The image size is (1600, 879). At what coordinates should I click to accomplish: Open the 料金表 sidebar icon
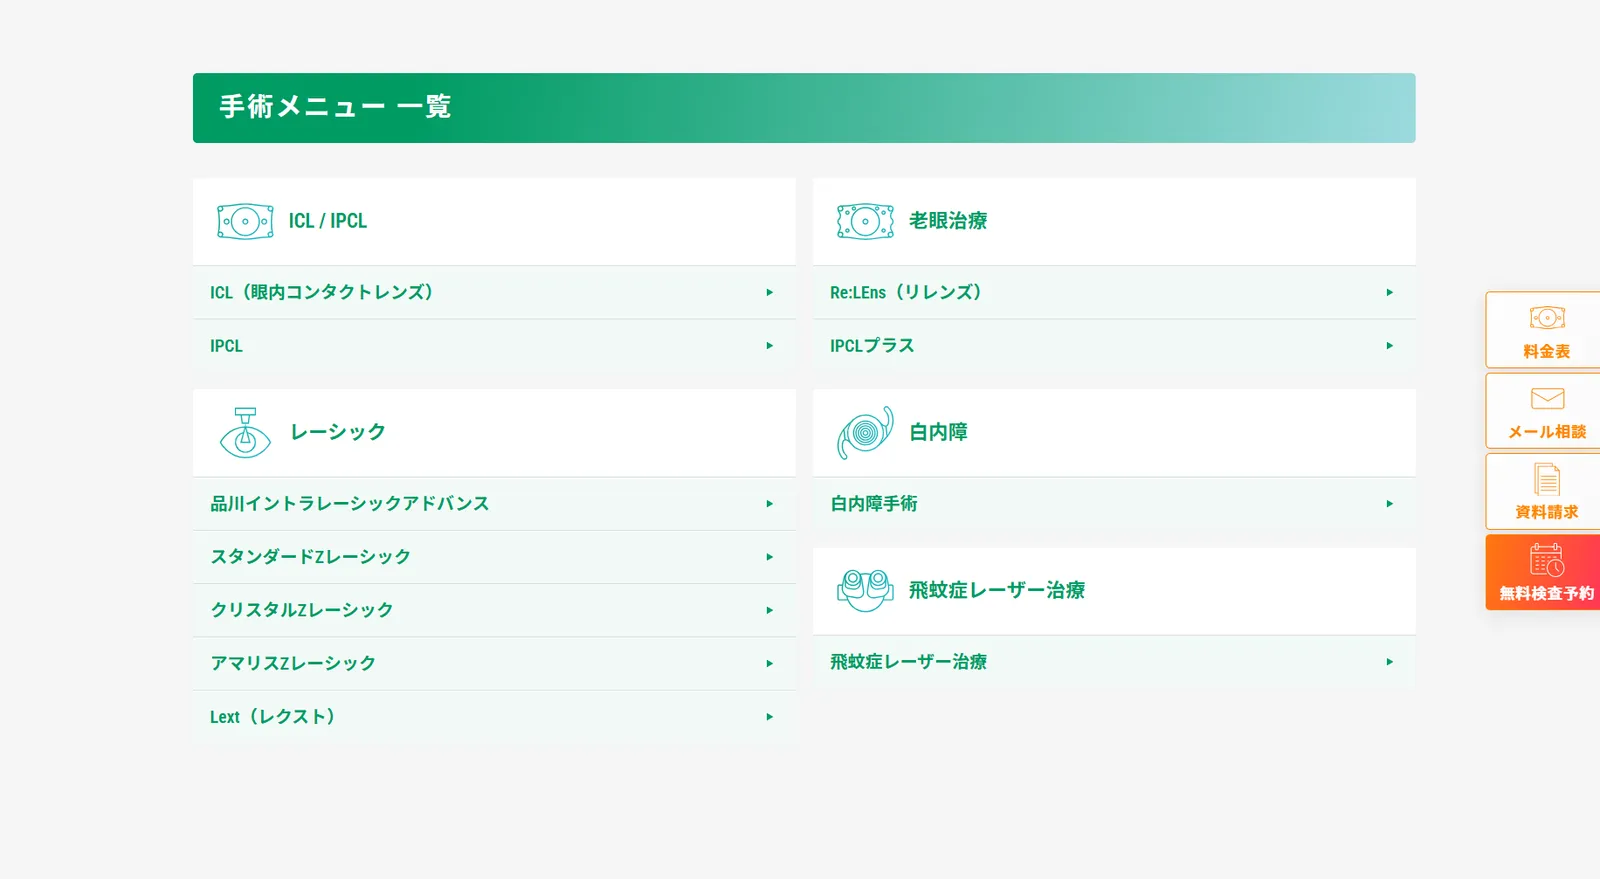1547,318
